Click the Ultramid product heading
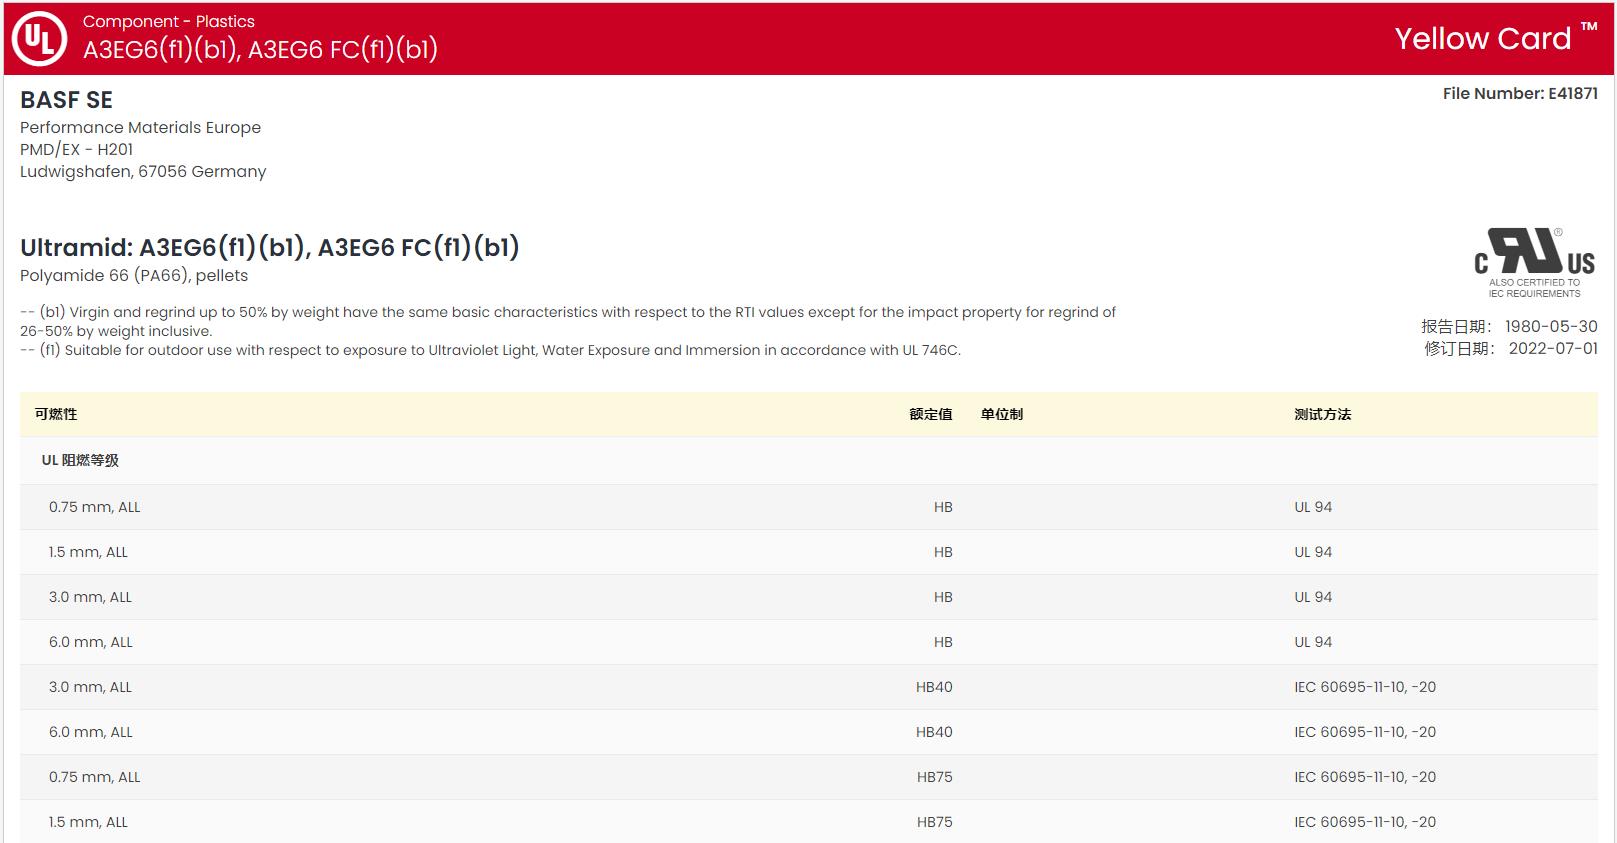Image resolution: width=1617 pixels, height=843 pixels. click(x=270, y=247)
